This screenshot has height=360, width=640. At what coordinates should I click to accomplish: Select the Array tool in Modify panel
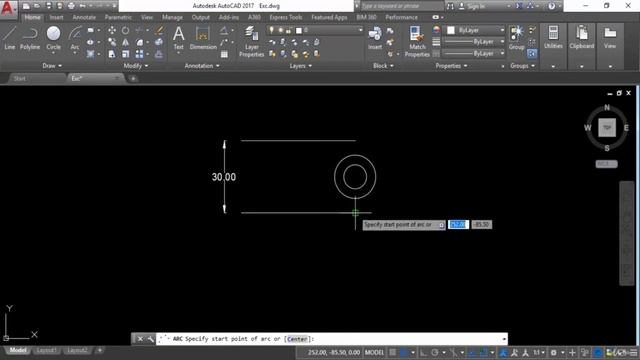click(139, 54)
